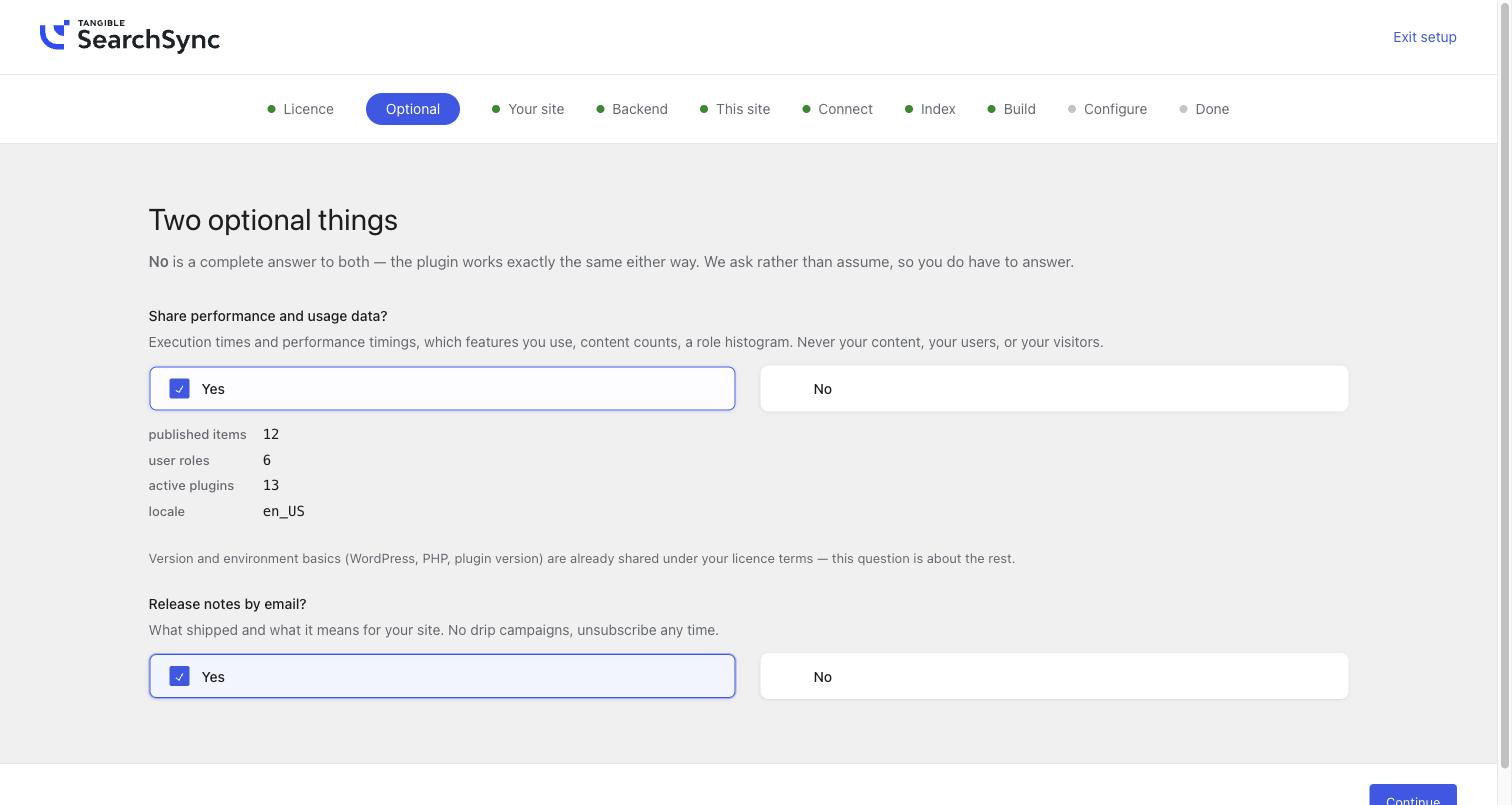Click the locale value en_US
Image resolution: width=1512 pixels, height=805 pixels.
click(284, 511)
